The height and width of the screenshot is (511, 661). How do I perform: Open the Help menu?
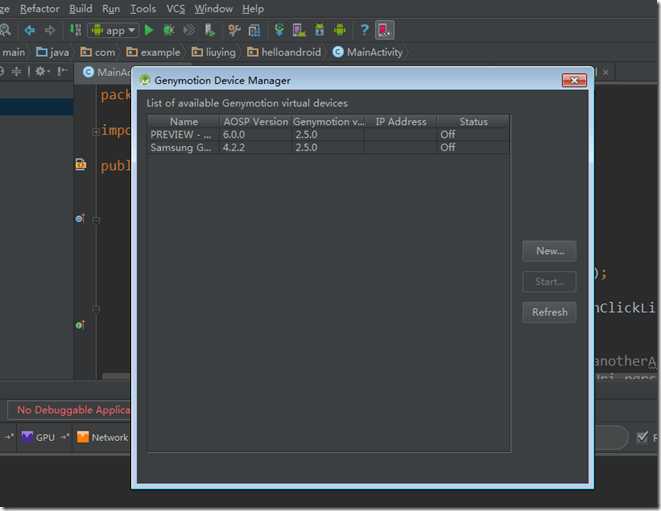click(x=253, y=9)
